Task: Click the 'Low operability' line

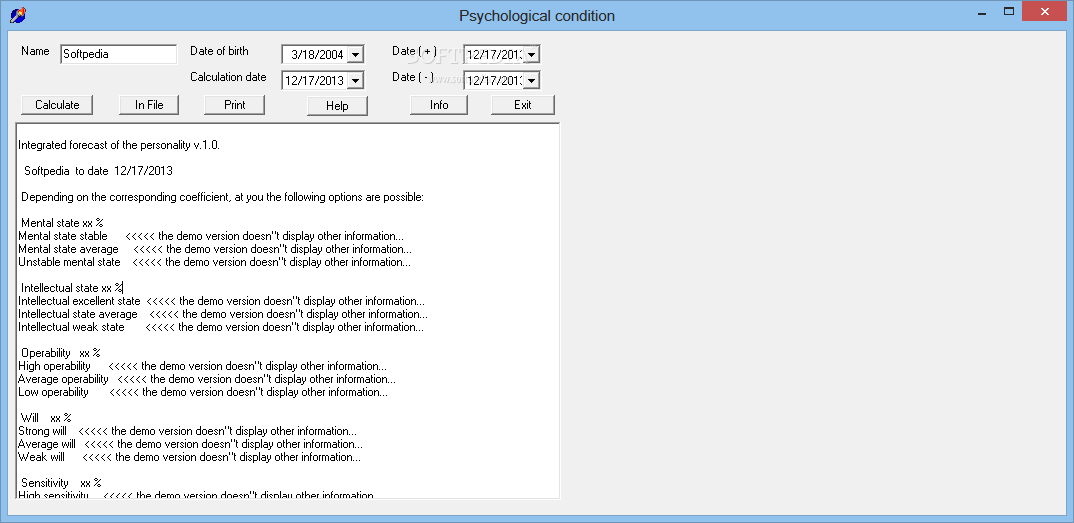Action: (x=203, y=392)
